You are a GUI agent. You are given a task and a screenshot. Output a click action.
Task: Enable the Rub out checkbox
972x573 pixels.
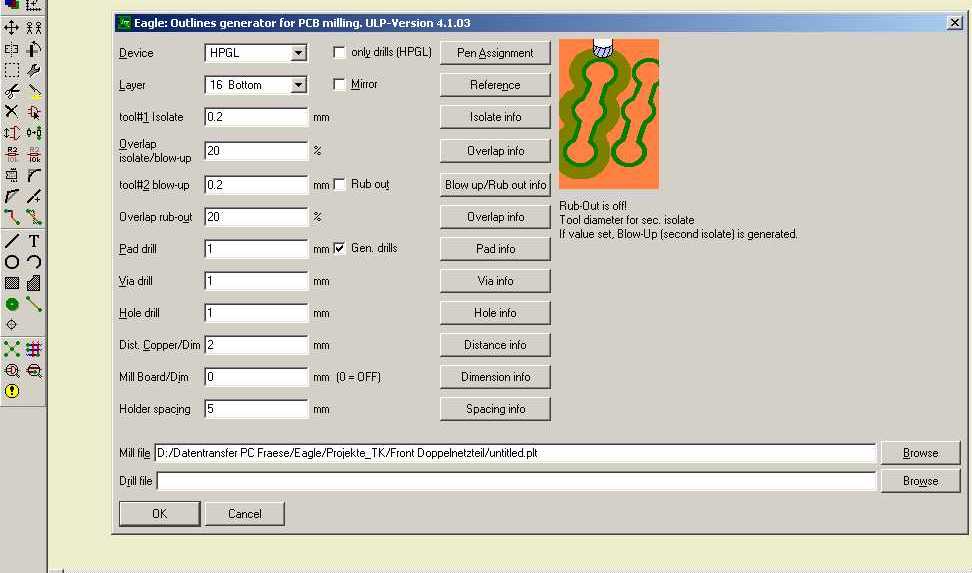tap(339, 184)
